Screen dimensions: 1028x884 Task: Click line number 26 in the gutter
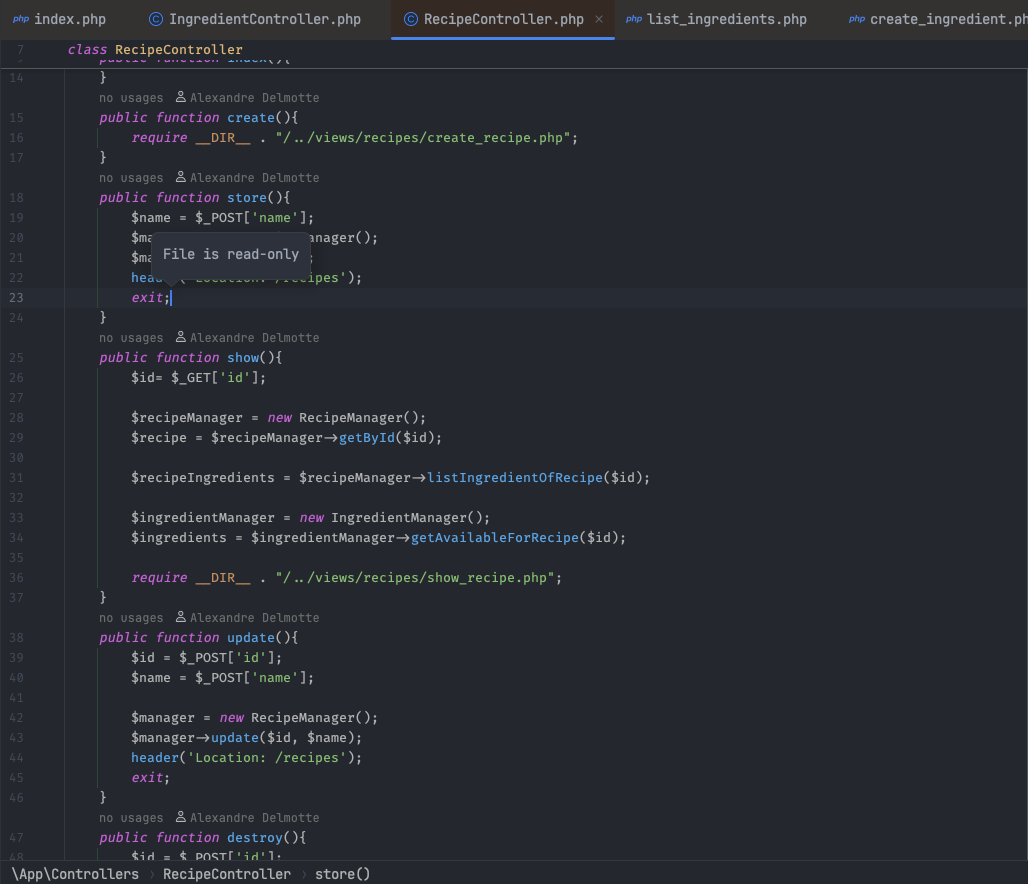[16, 378]
